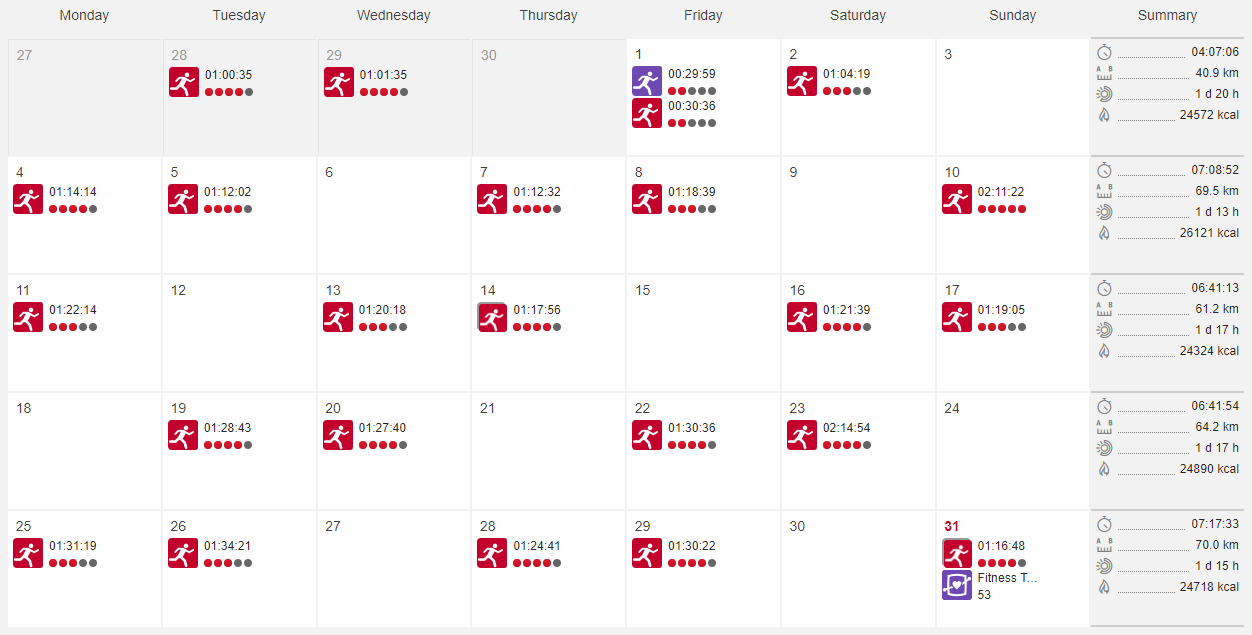Select the distance icon in the summary column
1252x635 pixels.
[x=1104, y=72]
